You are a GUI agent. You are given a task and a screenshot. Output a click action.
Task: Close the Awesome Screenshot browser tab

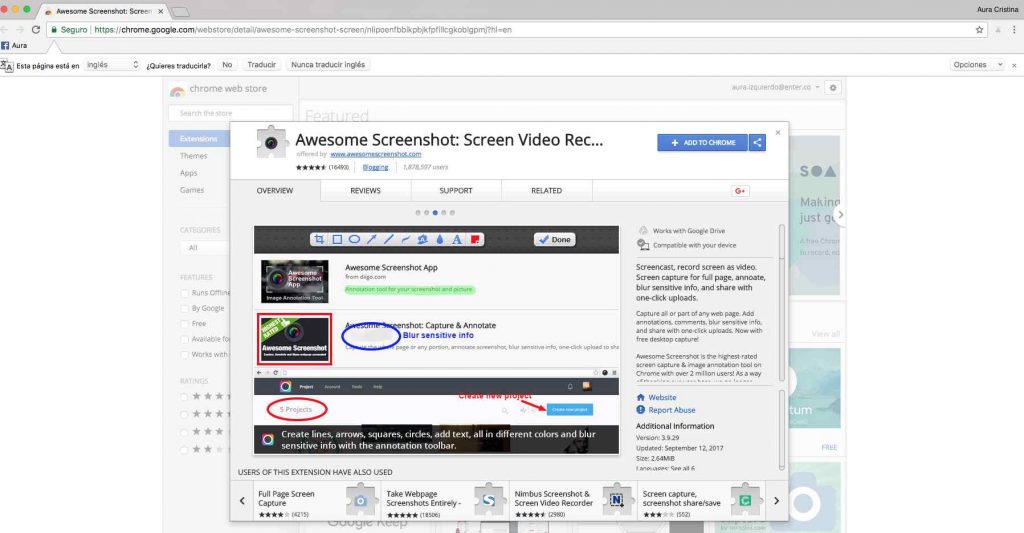pyautogui.click(x=161, y=11)
